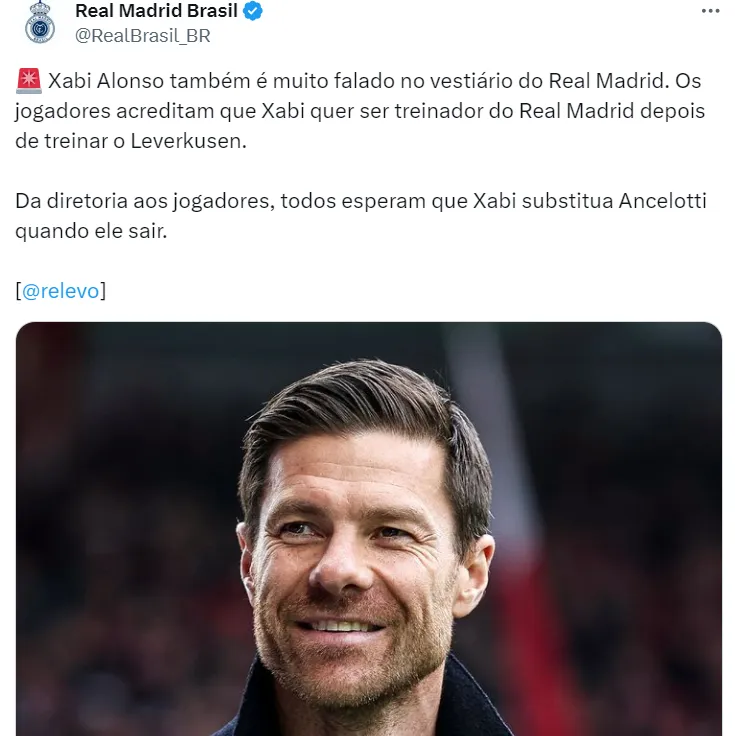Click 'Da diretoria aos jogadores' paragraph start

tap(145, 201)
